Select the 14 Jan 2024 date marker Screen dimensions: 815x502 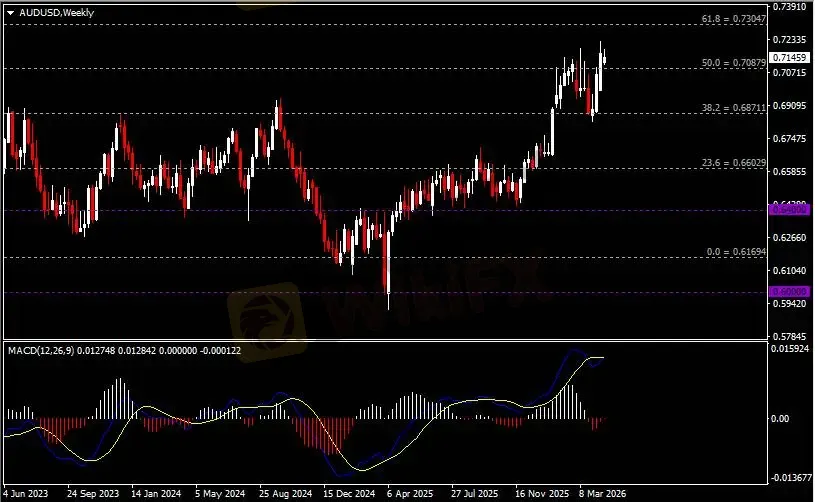pos(158,494)
